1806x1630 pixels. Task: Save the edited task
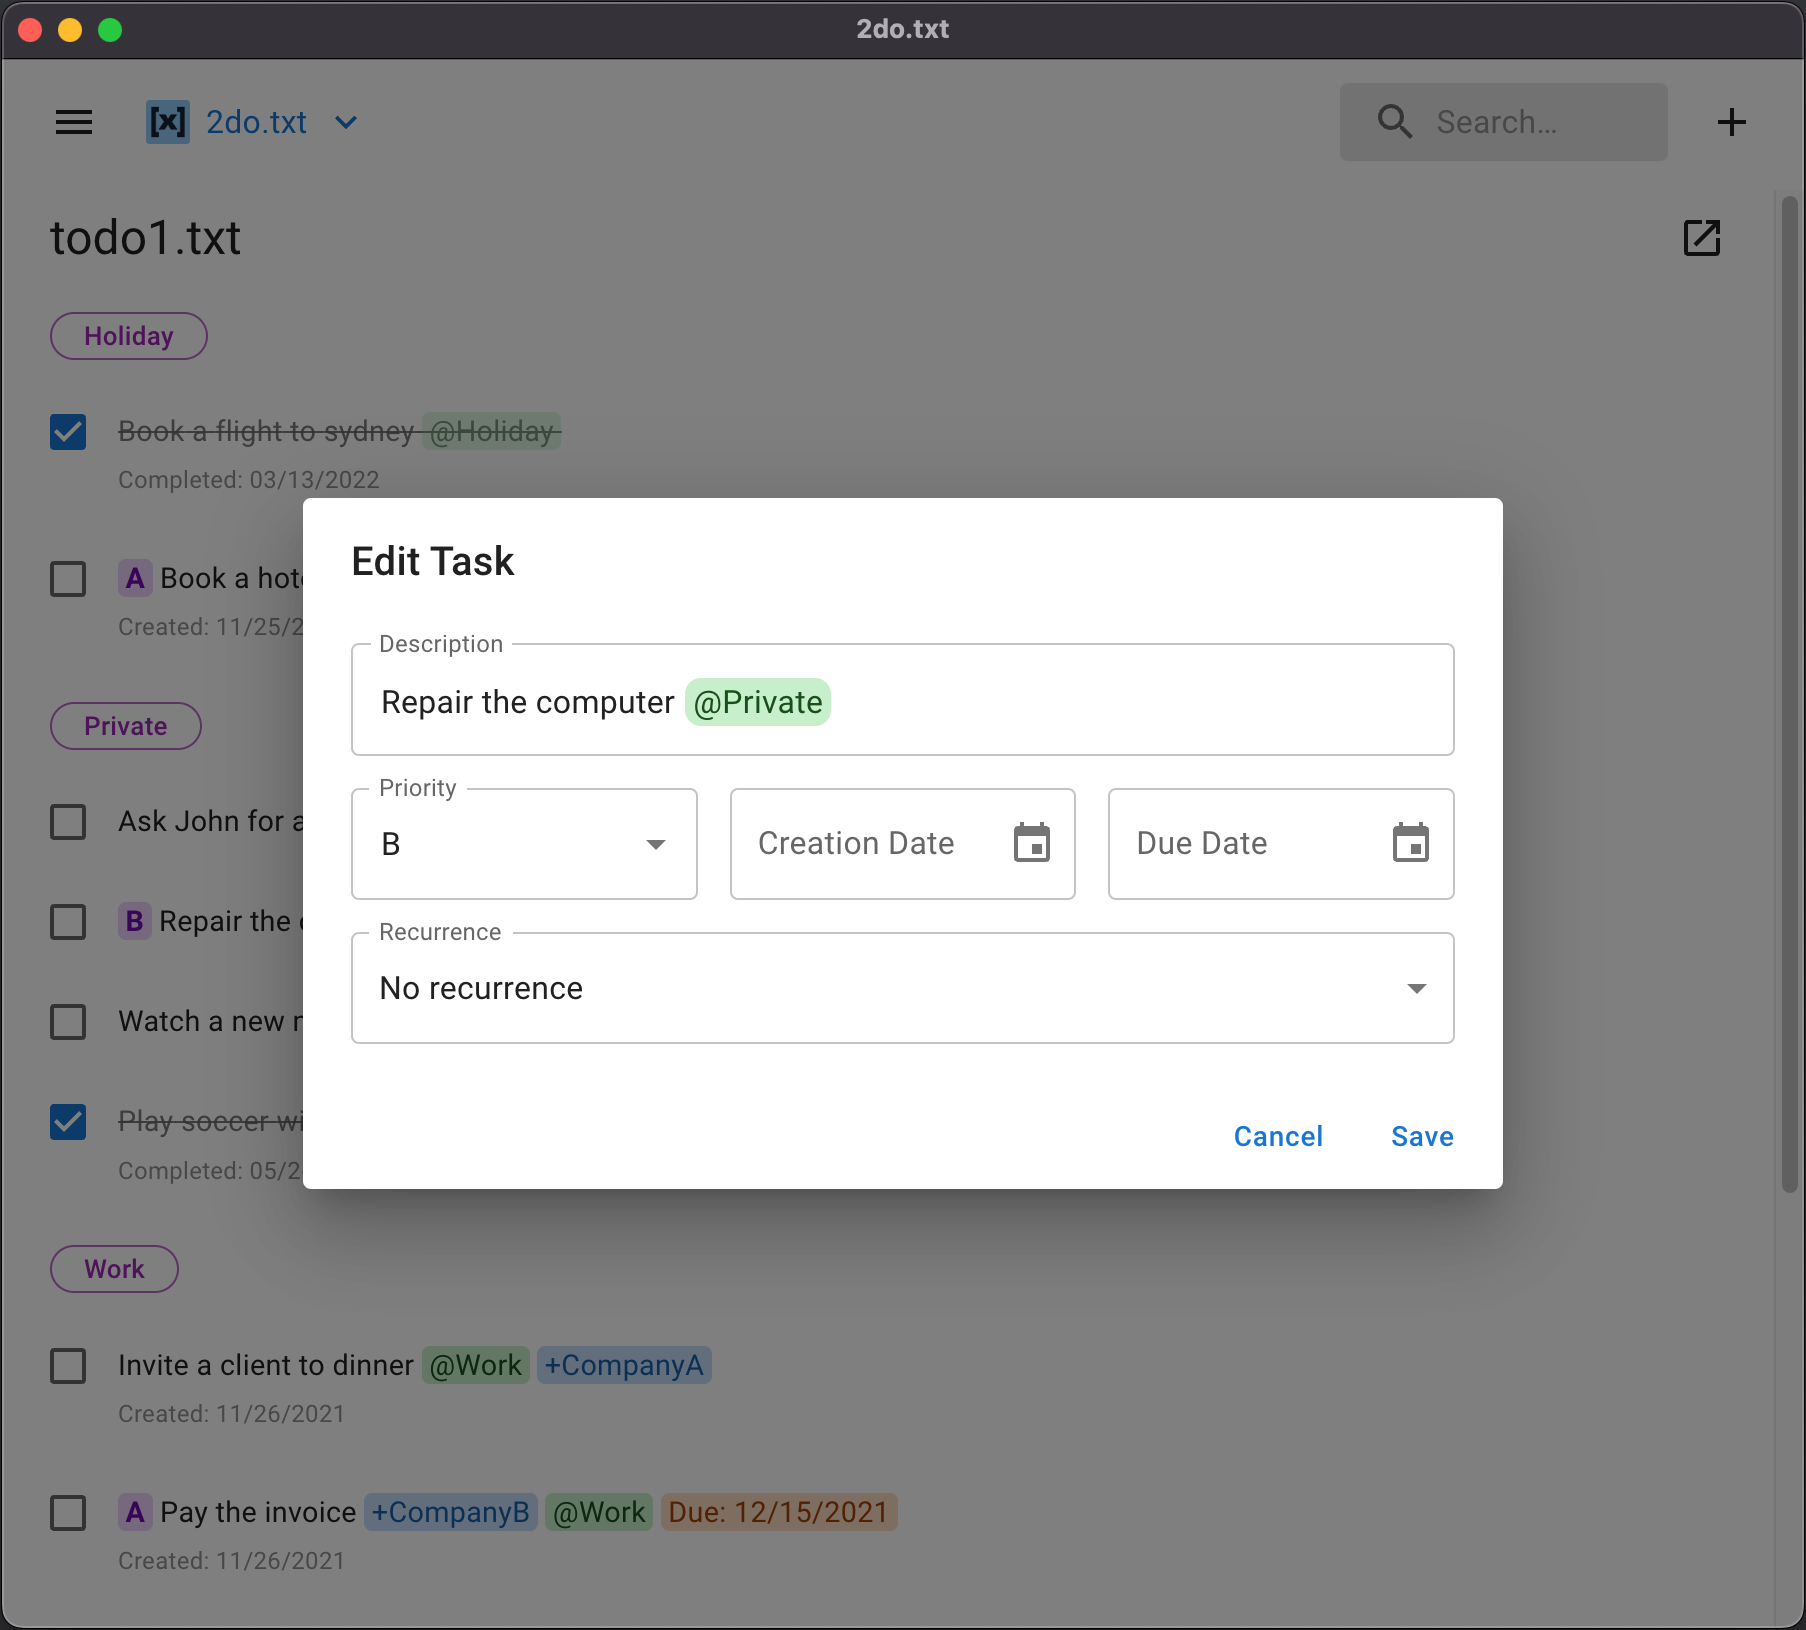click(x=1422, y=1136)
